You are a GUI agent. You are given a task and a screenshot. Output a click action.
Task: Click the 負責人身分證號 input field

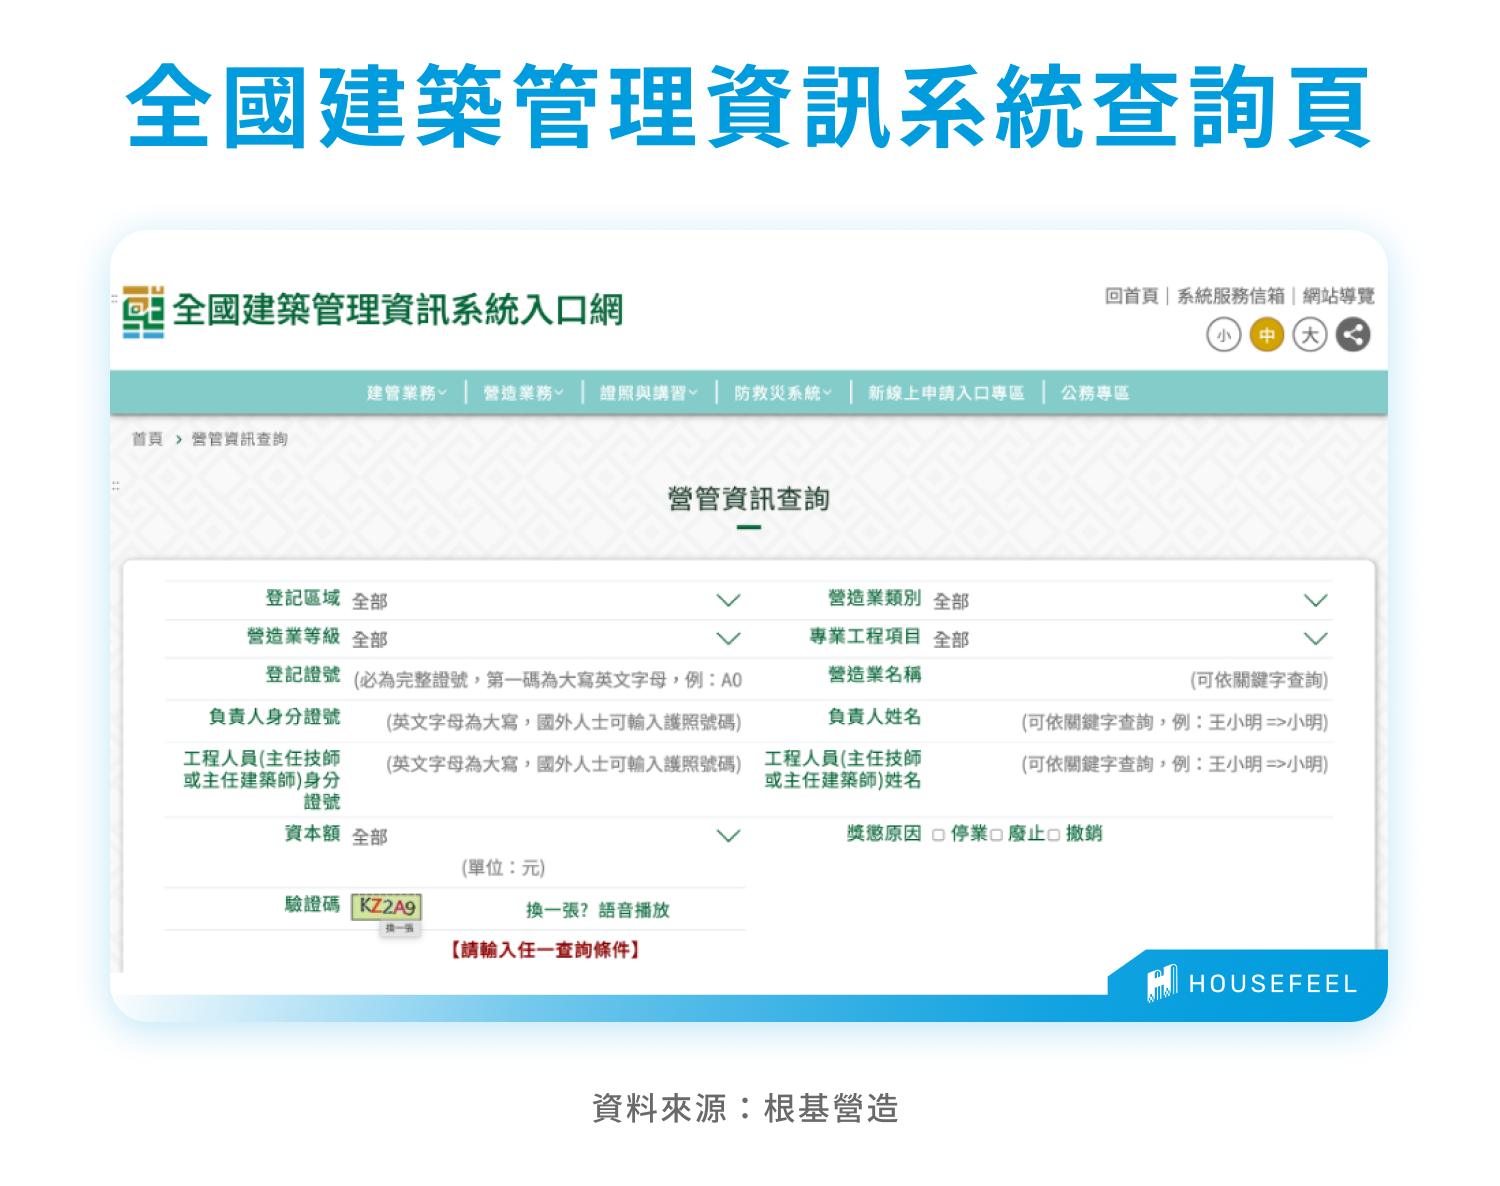(547, 722)
